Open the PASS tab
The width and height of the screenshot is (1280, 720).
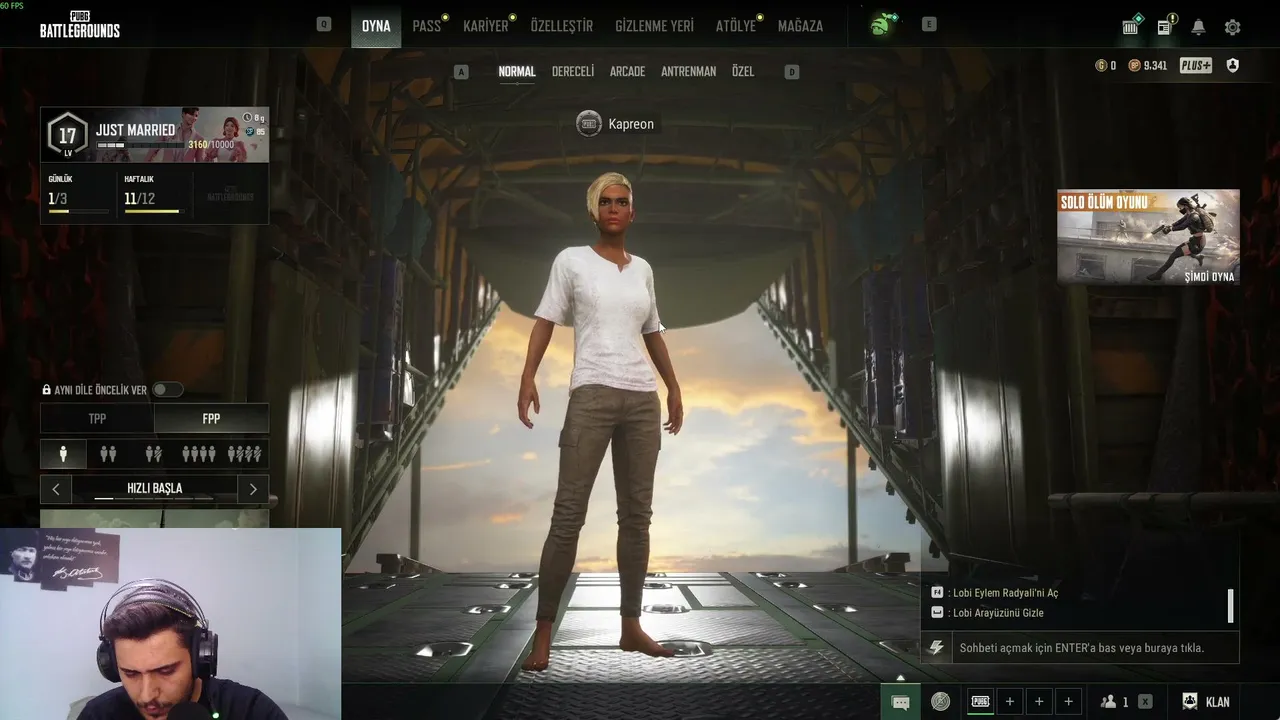point(427,26)
